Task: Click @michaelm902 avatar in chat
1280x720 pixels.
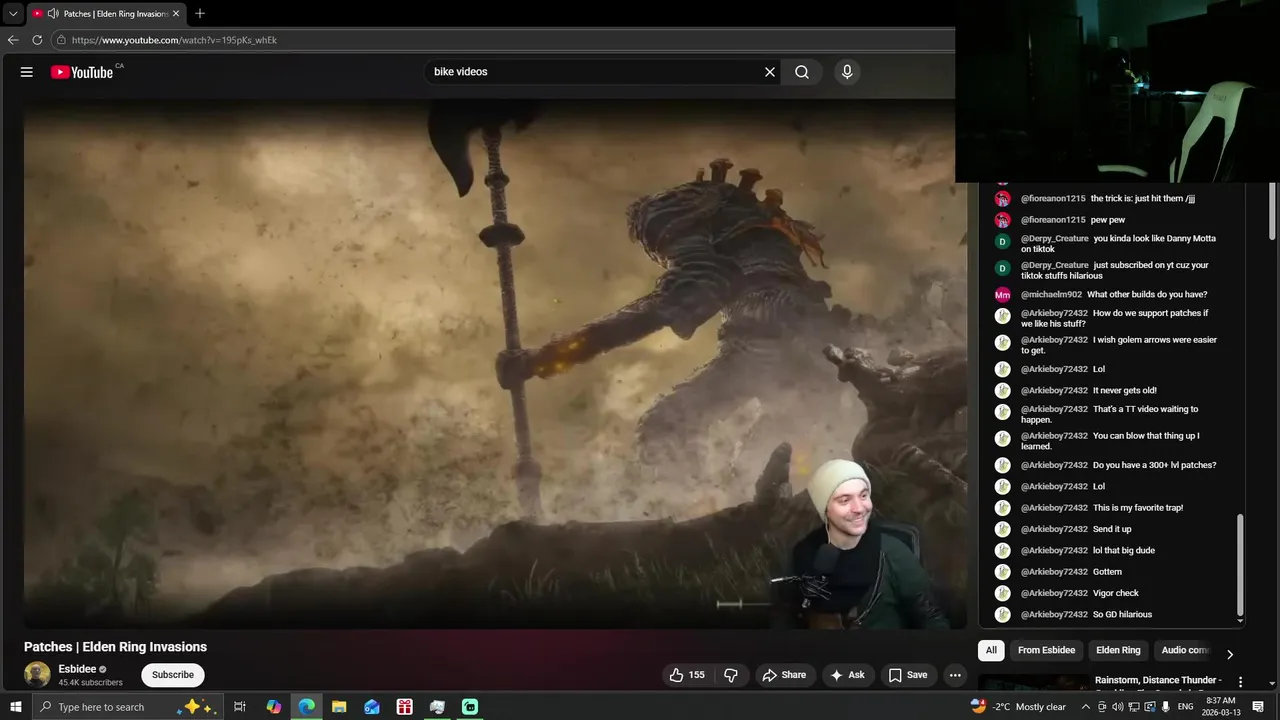Action: pos(1002,295)
